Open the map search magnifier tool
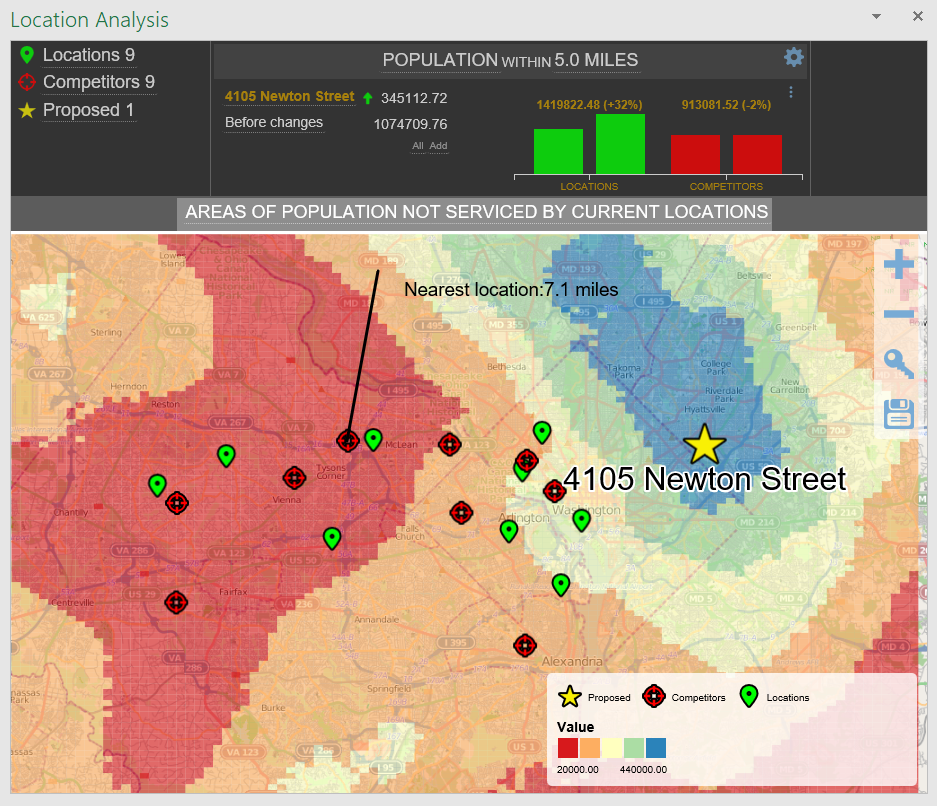This screenshot has width=937, height=806. (x=899, y=363)
